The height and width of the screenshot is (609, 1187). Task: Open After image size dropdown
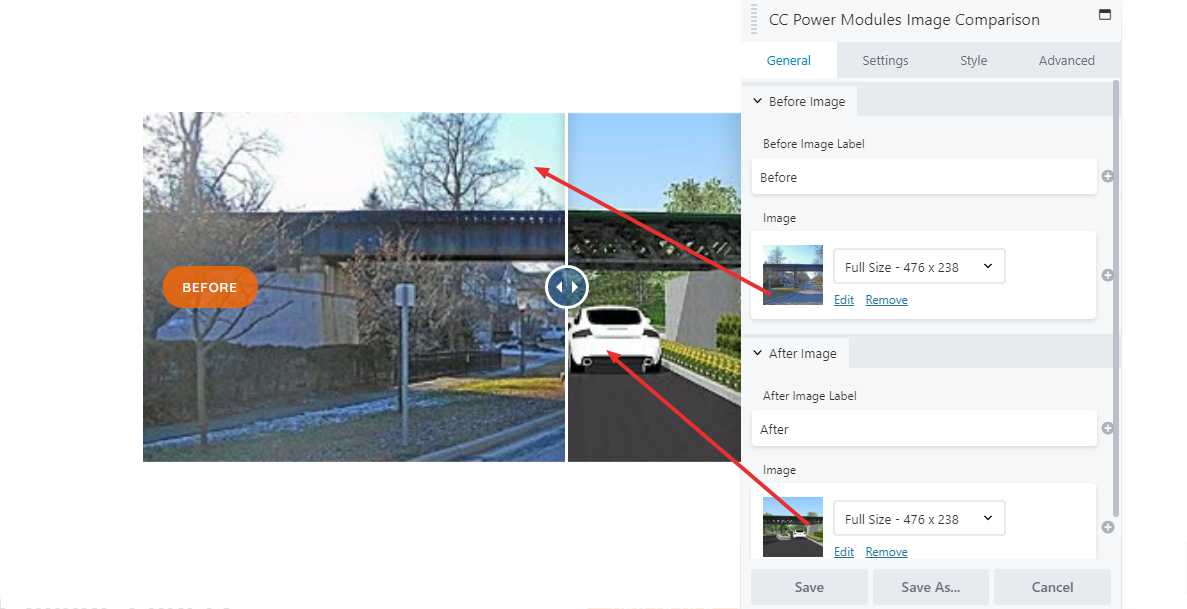pos(919,519)
